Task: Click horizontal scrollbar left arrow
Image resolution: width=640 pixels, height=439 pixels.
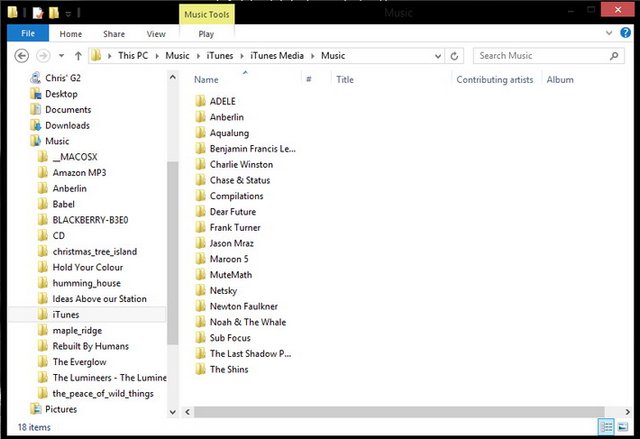Action: 187,412
